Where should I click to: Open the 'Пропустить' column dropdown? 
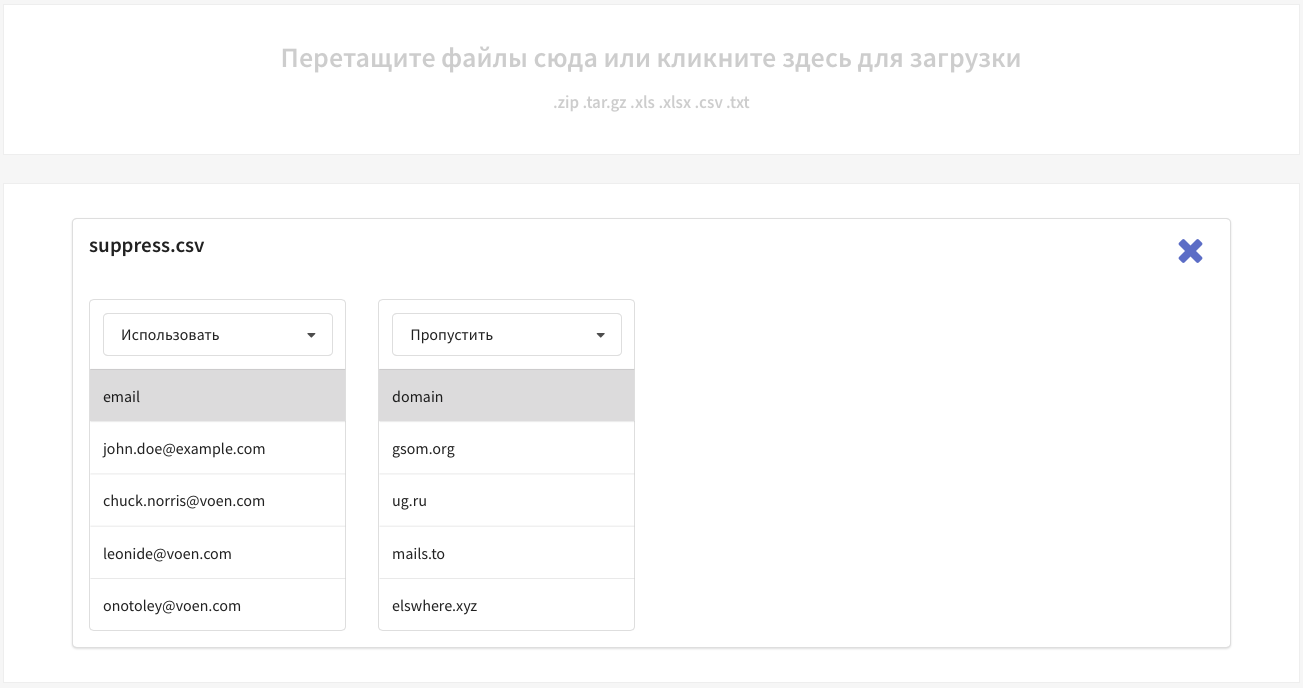(x=507, y=335)
